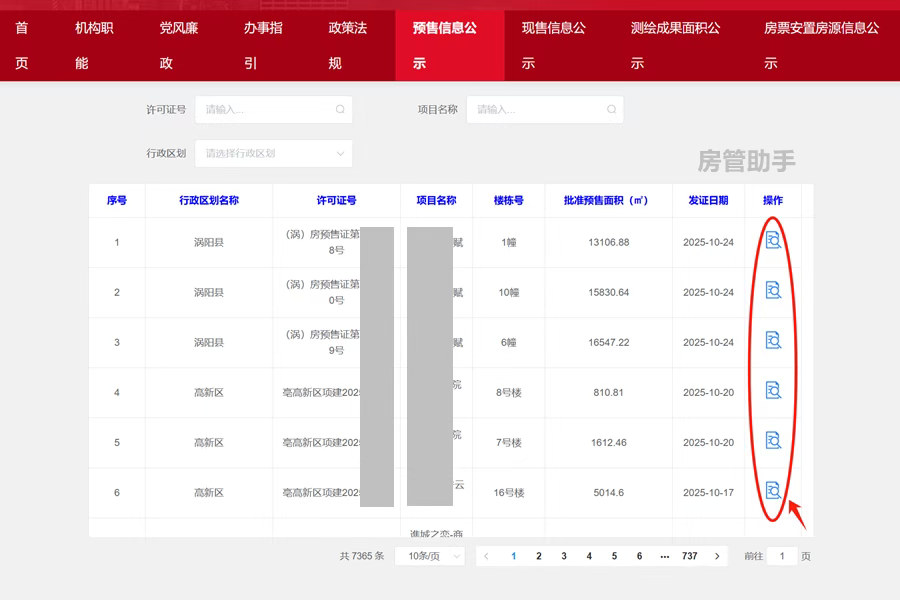Screen dimensions: 900x600
Task: Open details for the 8号楼 row
Action: point(771,391)
